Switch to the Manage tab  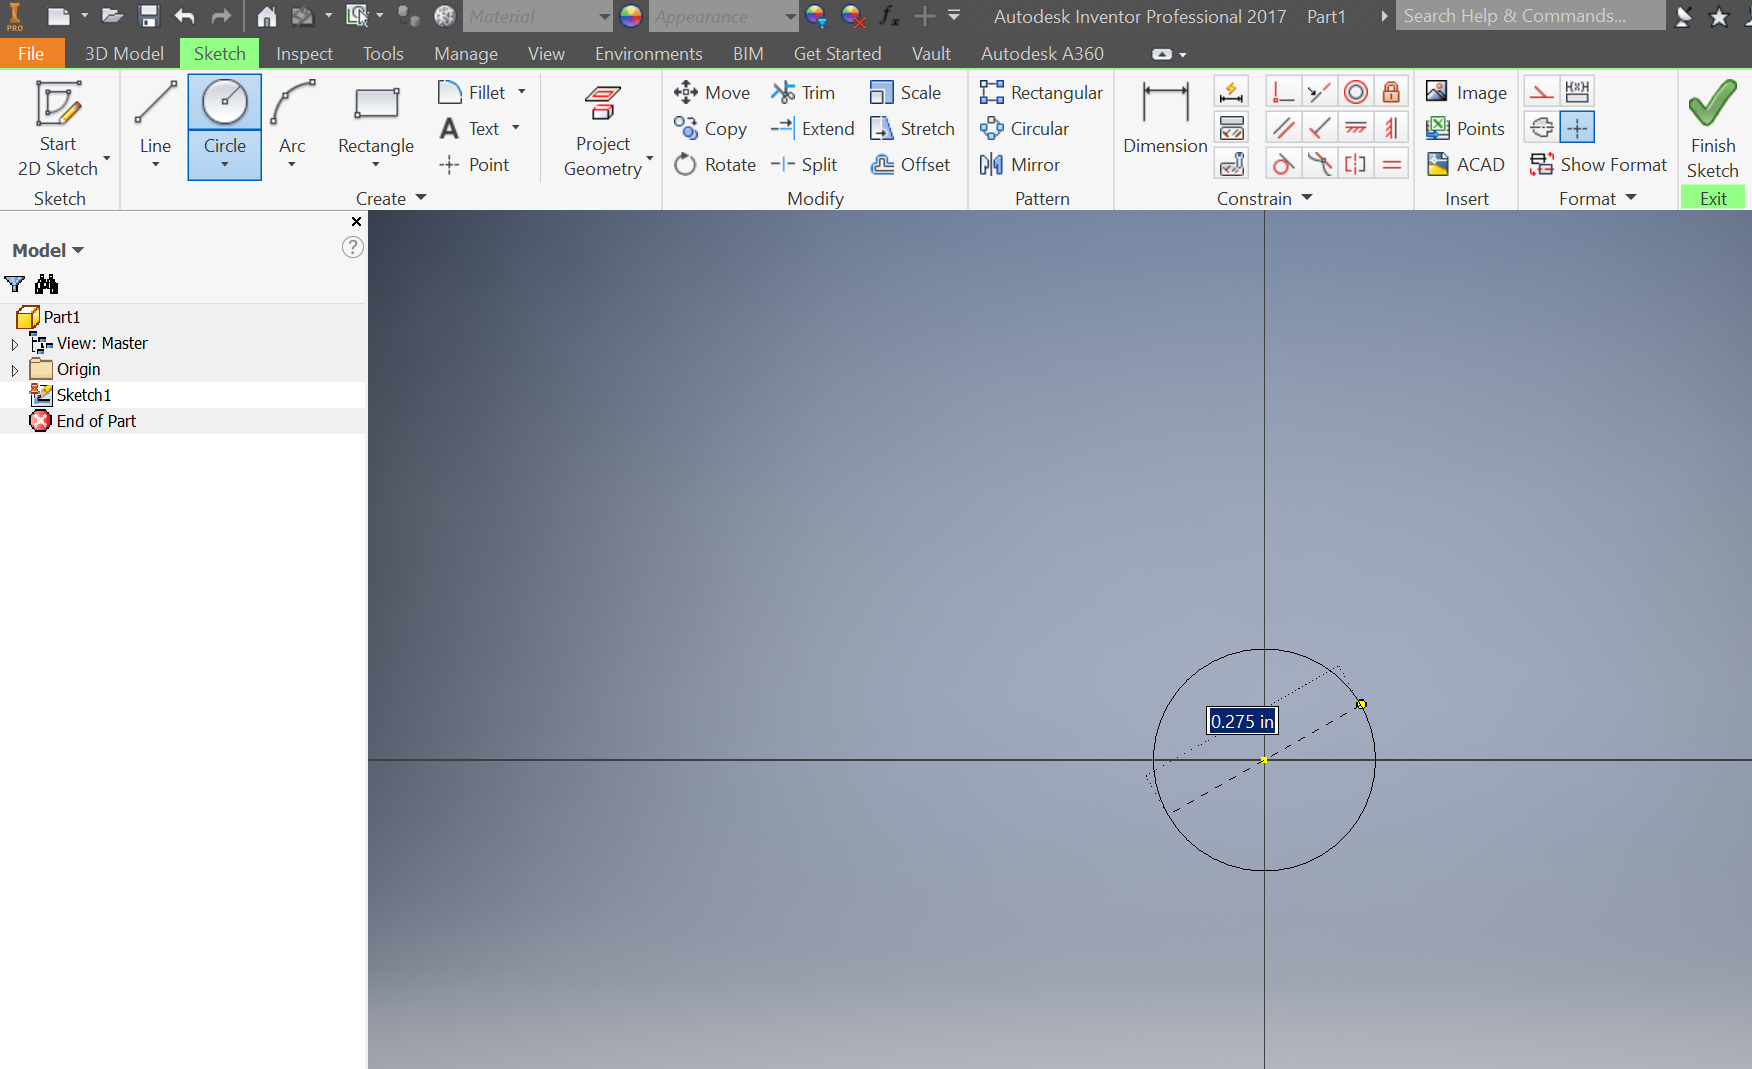[466, 54]
